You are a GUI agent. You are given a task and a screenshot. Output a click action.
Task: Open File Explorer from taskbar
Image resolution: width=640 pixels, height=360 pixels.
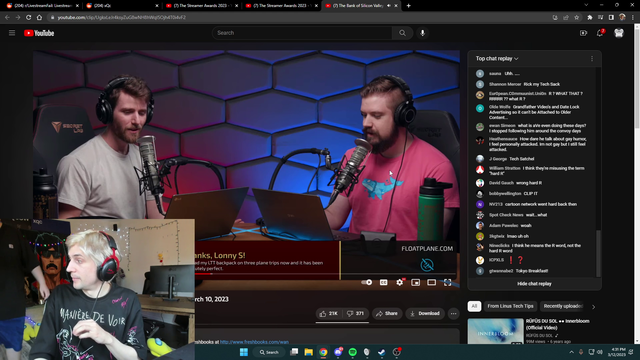tap(309, 352)
